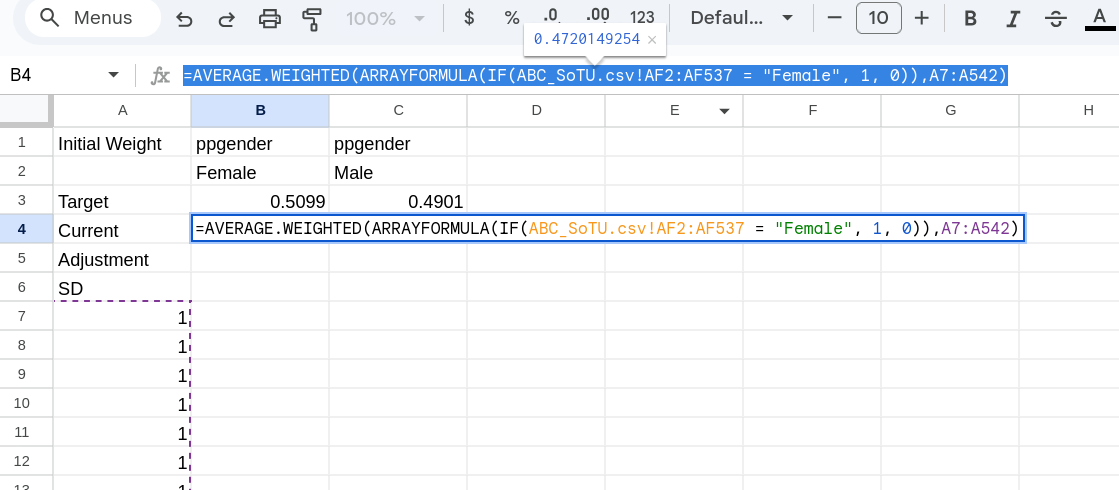
Task: Toggle italic text formatting
Action: [1013, 18]
